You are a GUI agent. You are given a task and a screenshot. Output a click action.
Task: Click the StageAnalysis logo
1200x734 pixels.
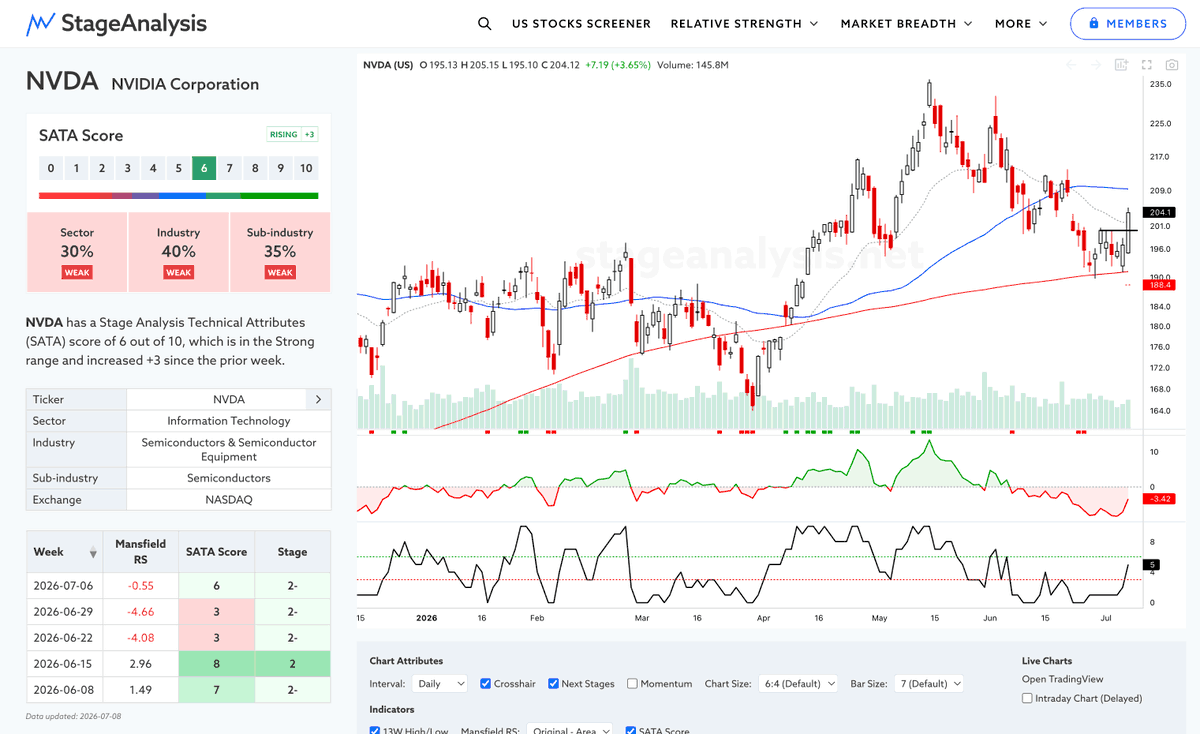[x=116, y=23]
